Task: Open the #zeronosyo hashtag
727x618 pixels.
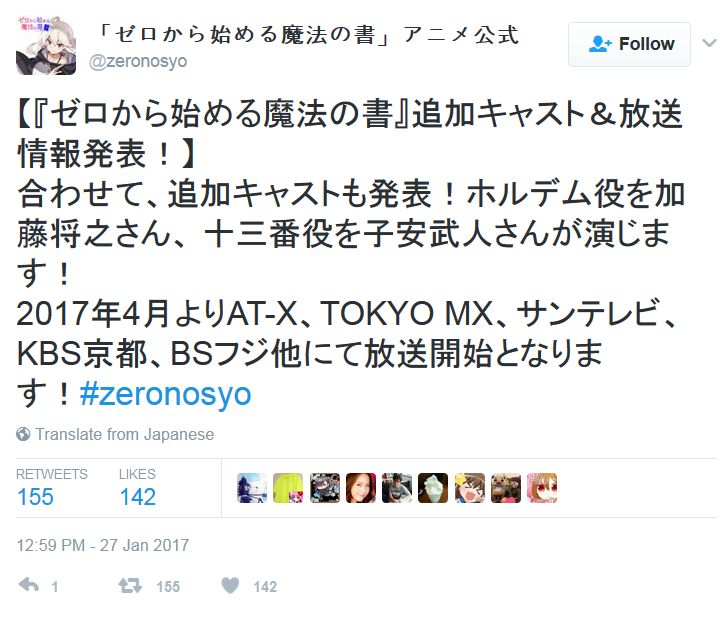Action: 166,395
